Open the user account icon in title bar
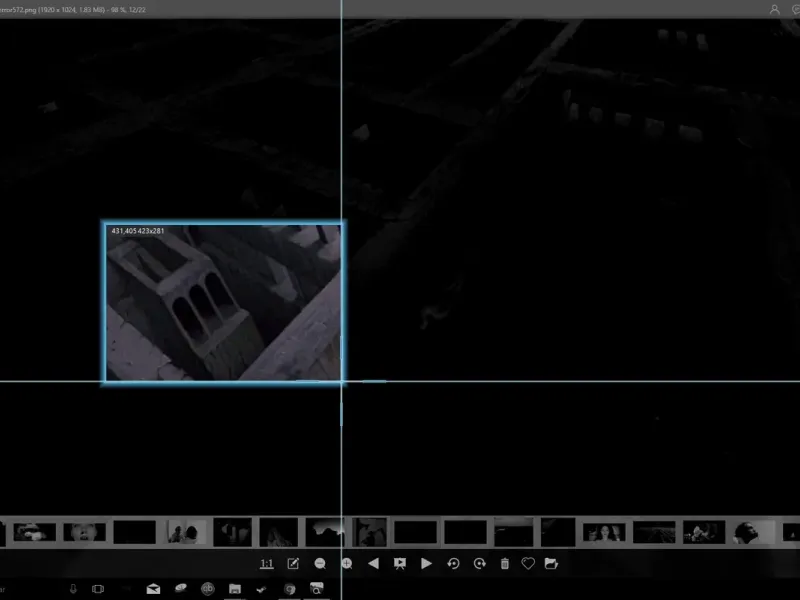Viewport: 800px width, 600px height. [774, 9]
